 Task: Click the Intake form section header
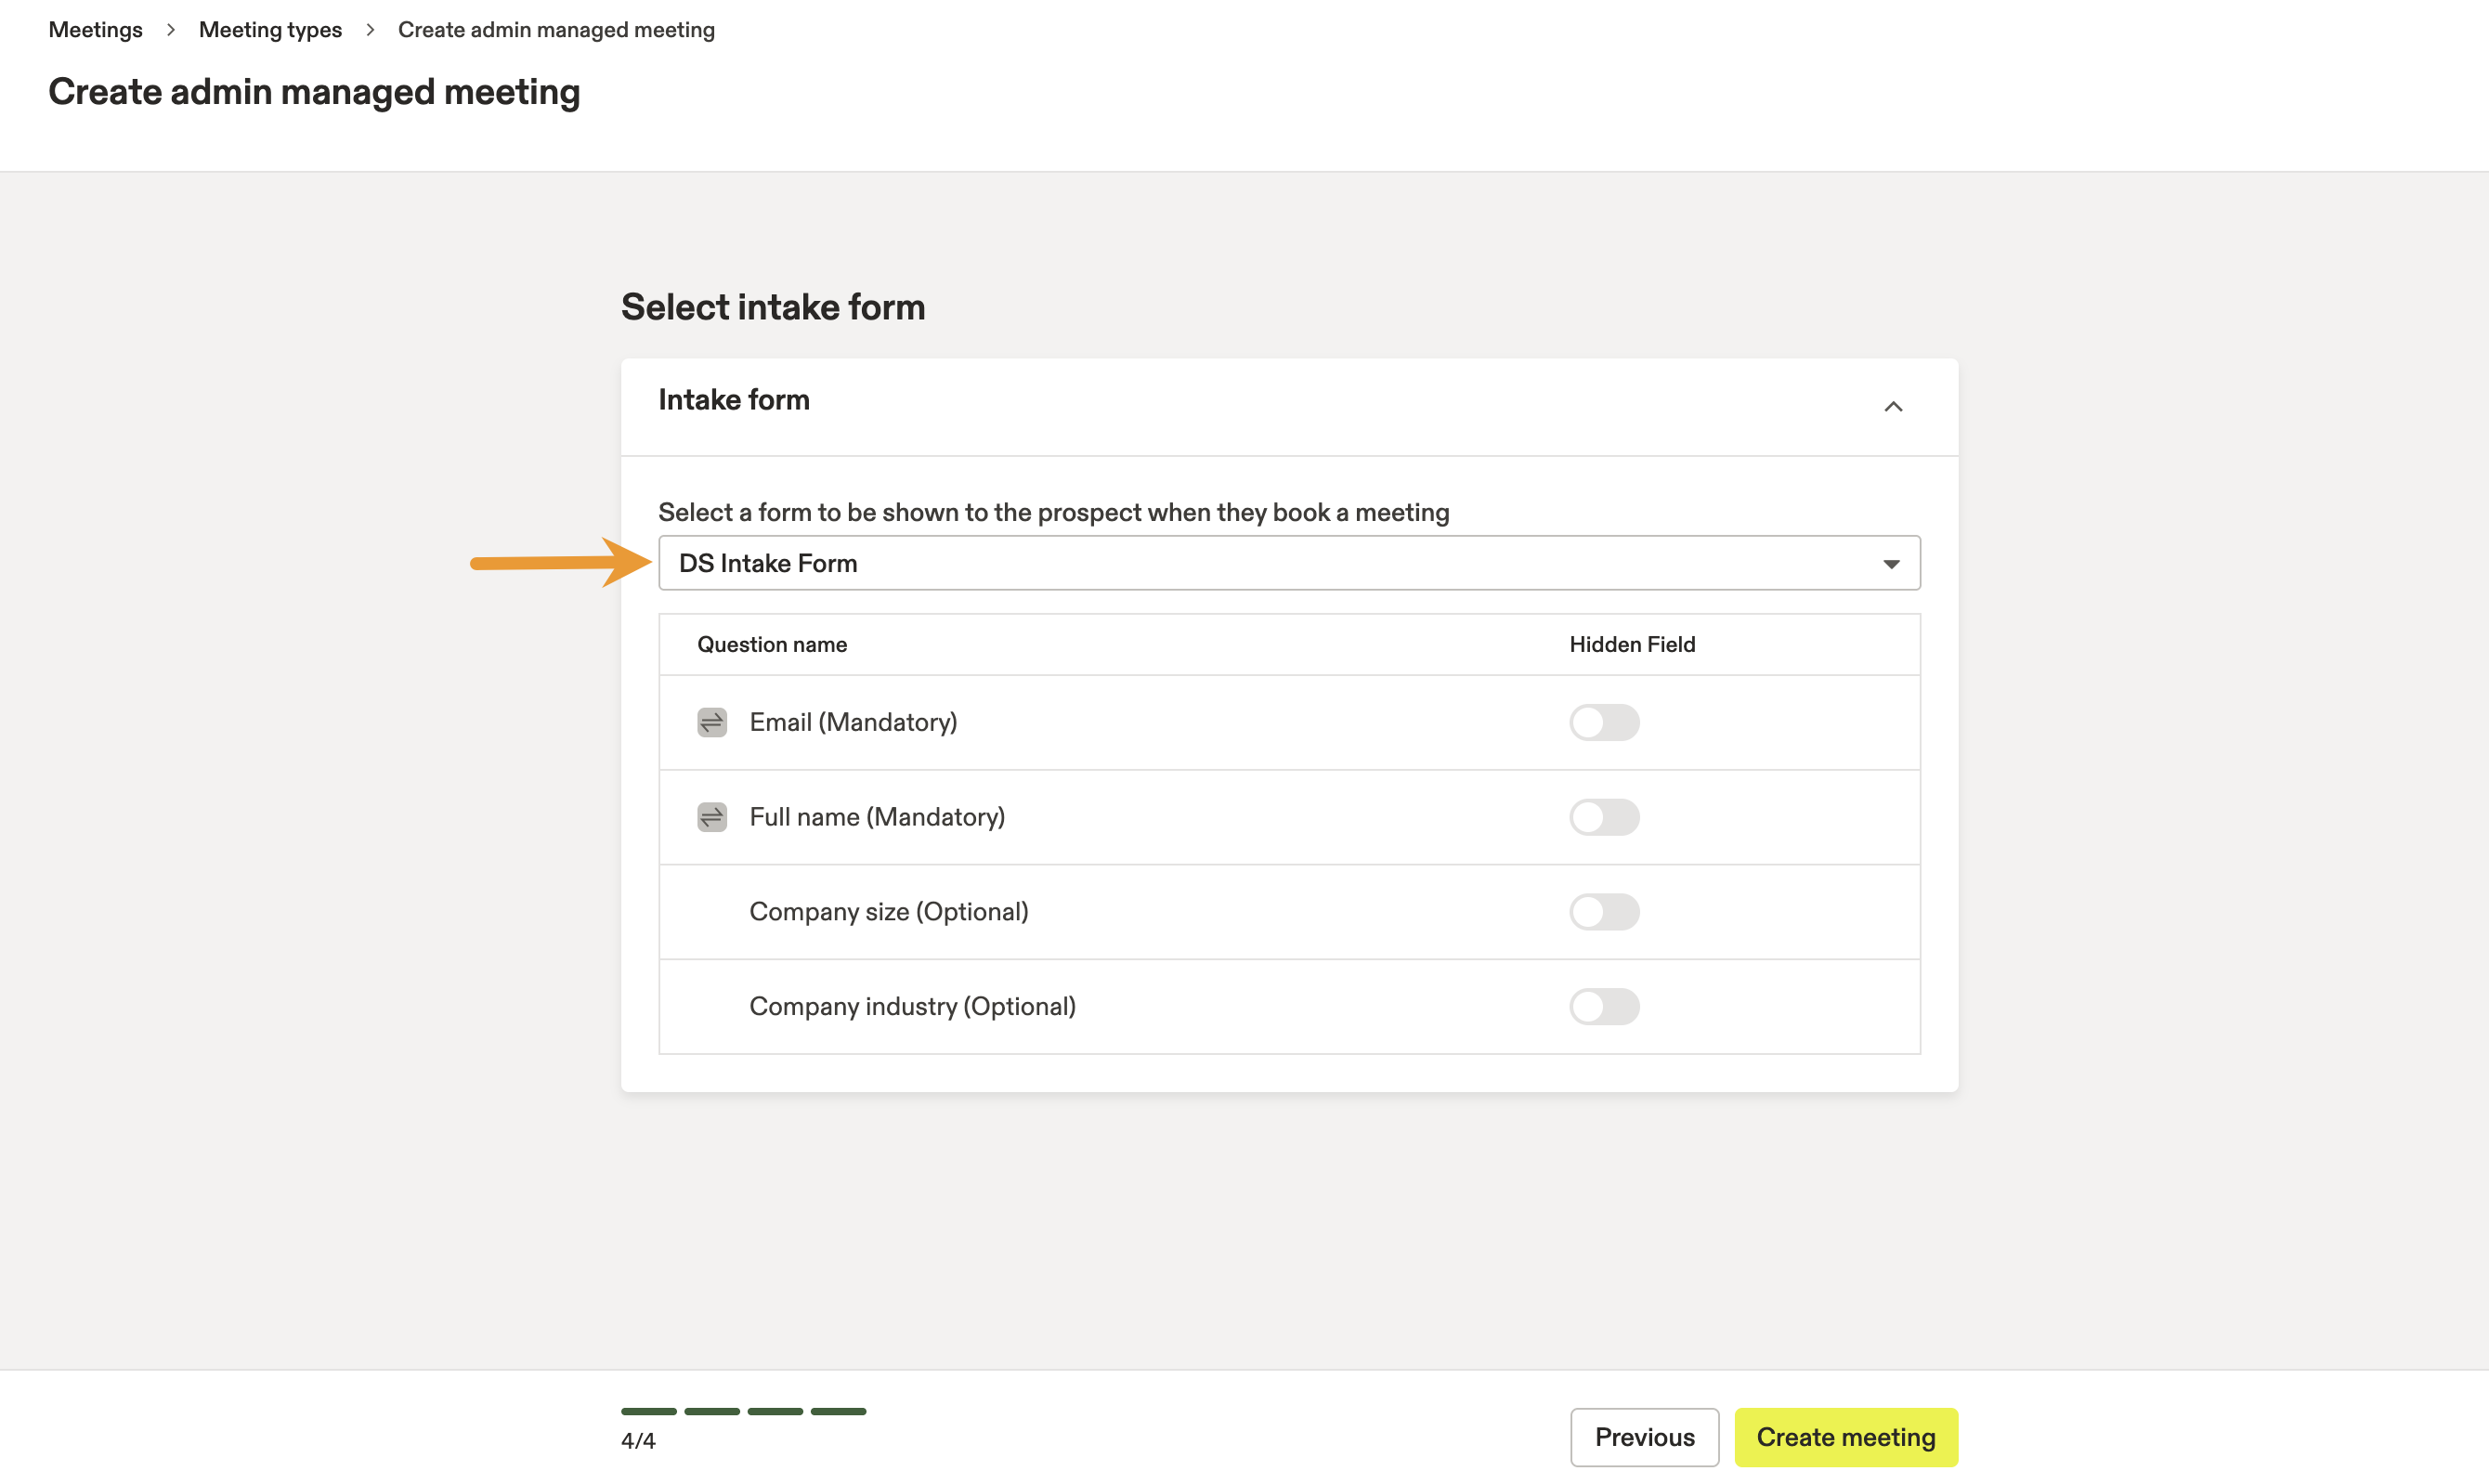(x=733, y=400)
